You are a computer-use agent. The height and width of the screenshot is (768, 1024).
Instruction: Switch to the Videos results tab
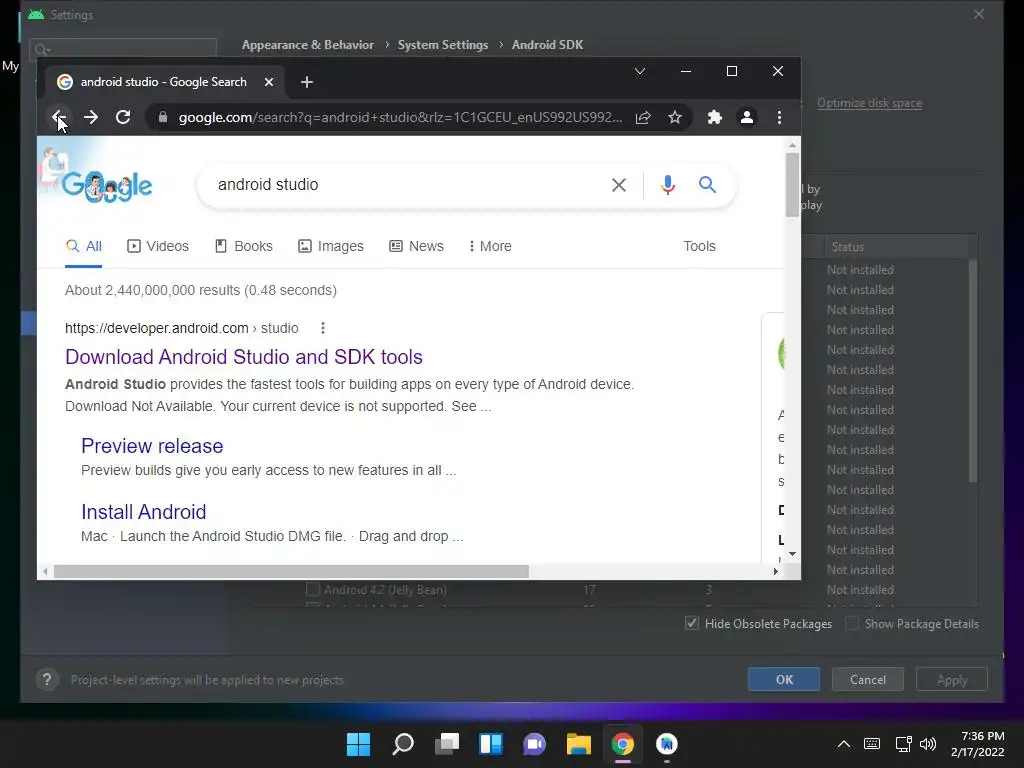point(158,247)
